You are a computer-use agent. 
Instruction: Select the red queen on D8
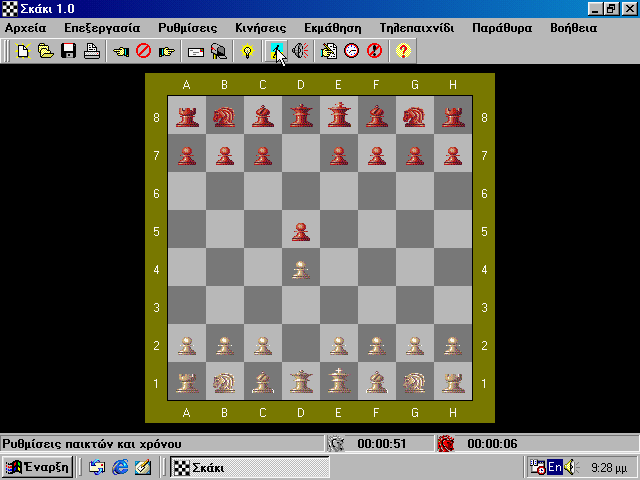point(301,116)
